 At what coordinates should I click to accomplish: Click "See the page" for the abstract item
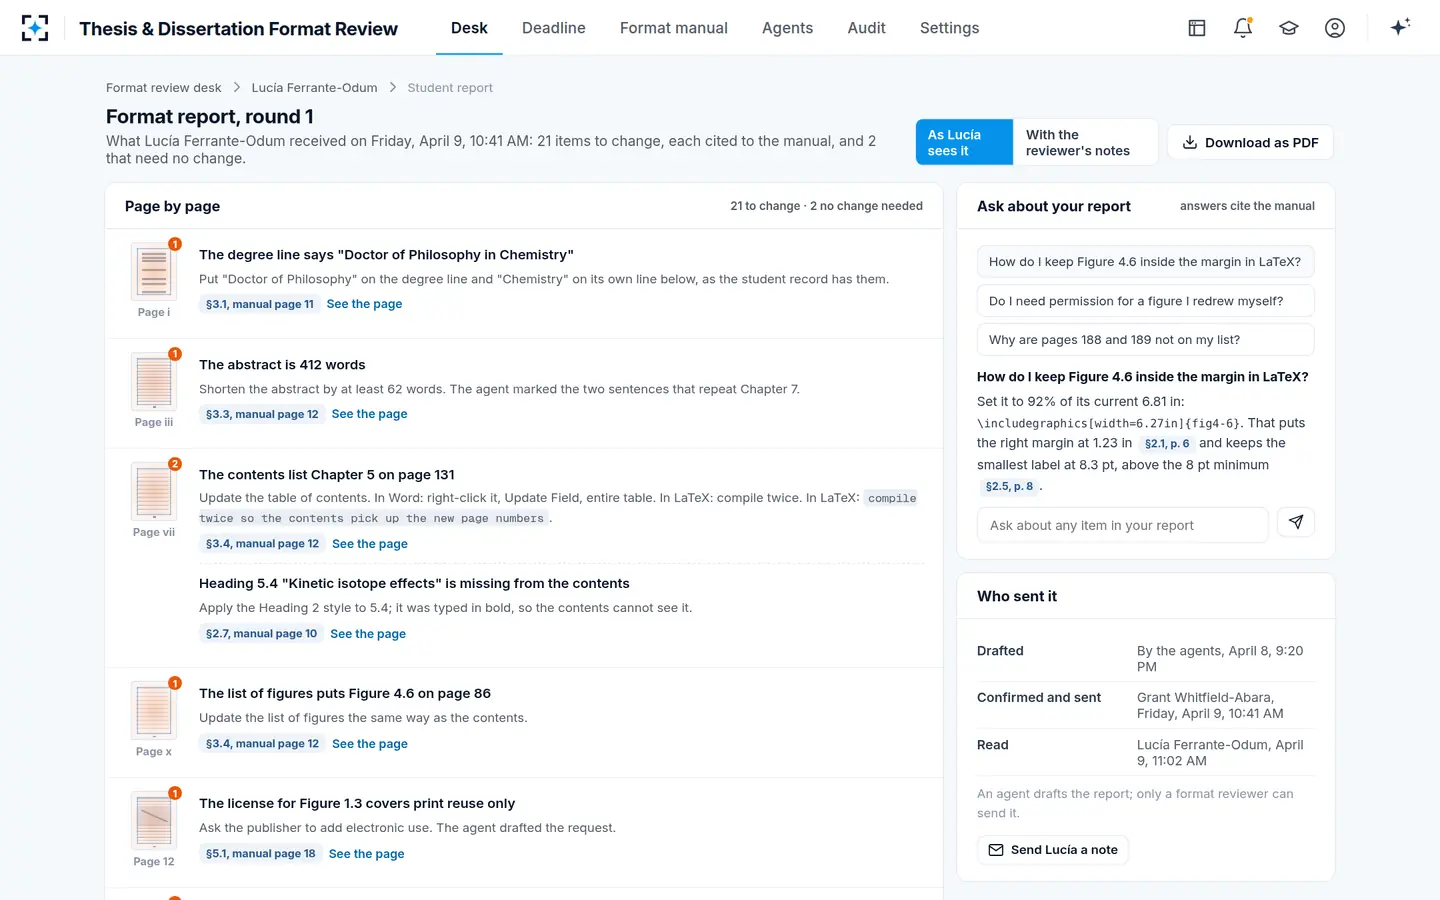coord(369,414)
